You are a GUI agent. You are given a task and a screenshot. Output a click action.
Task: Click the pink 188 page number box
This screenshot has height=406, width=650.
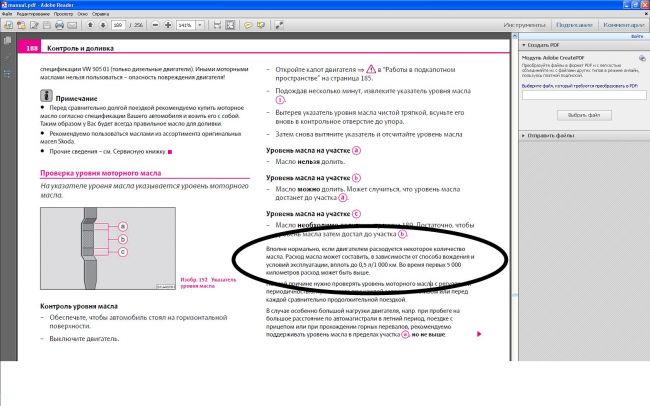pyautogui.click(x=29, y=47)
